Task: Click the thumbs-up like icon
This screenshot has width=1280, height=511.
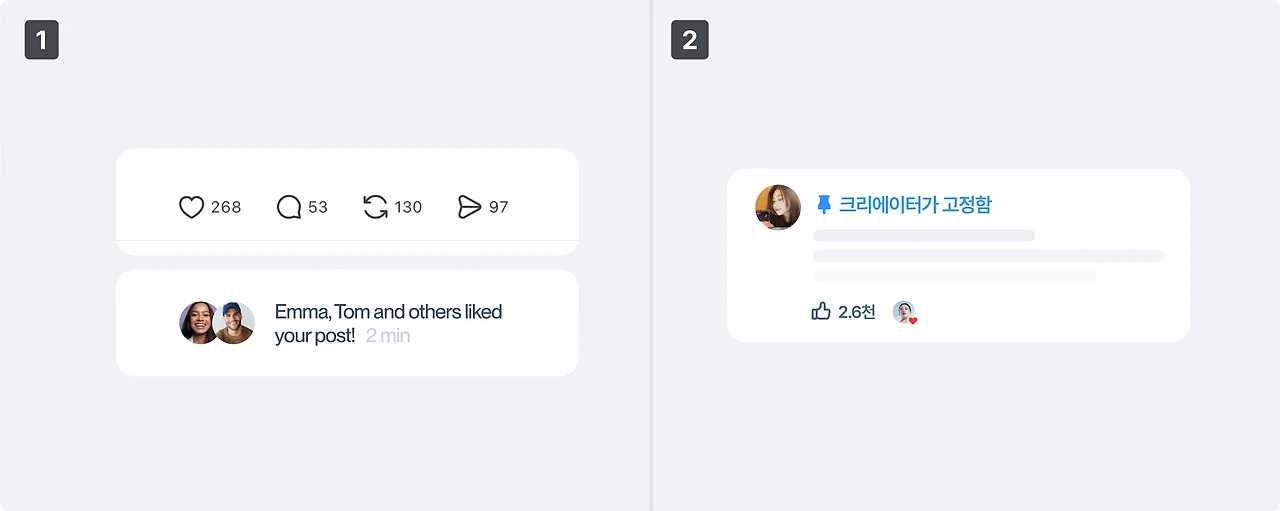Action: pos(821,311)
